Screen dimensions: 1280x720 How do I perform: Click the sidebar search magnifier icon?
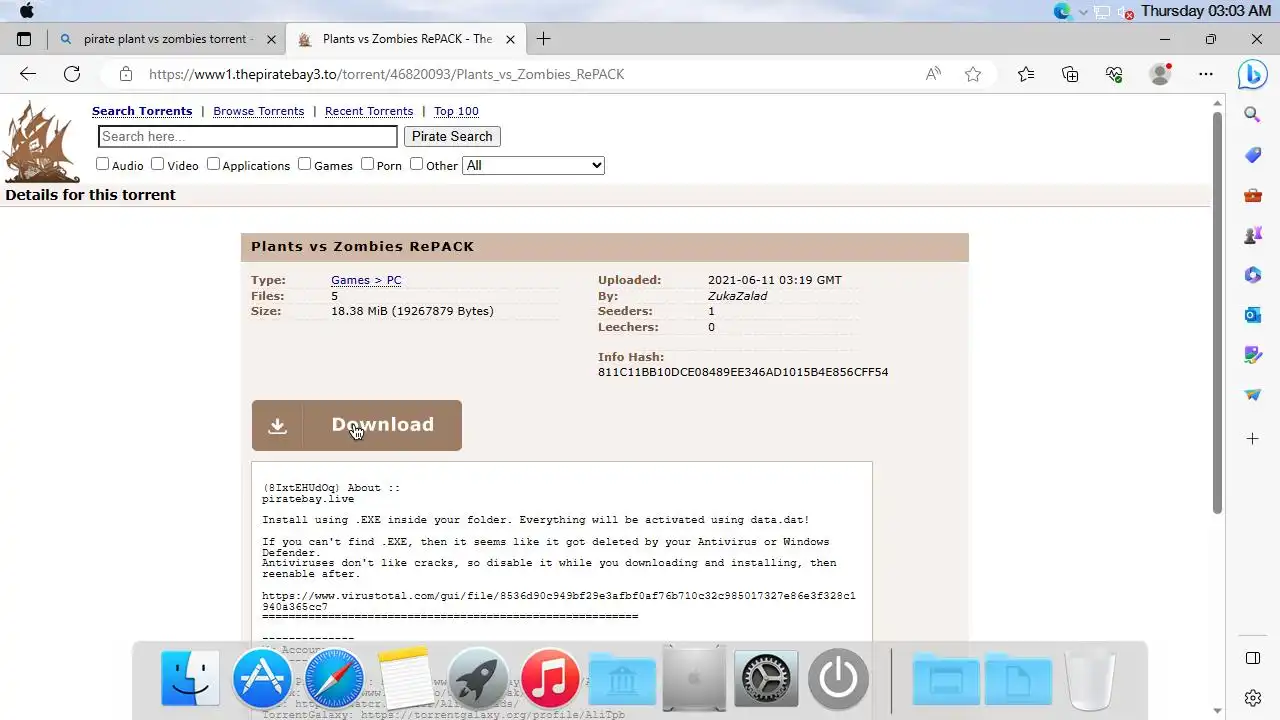pyautogui.click(x=1252, y=115)
